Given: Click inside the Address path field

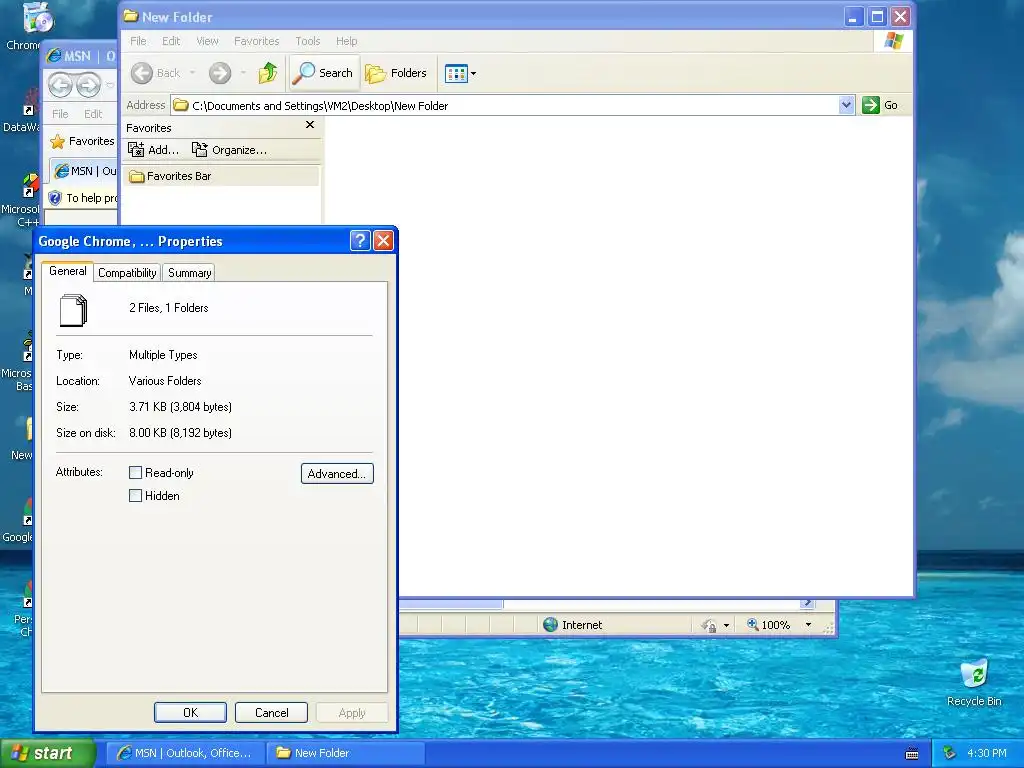Looking at the screenshot, I should tap(504, 105).
